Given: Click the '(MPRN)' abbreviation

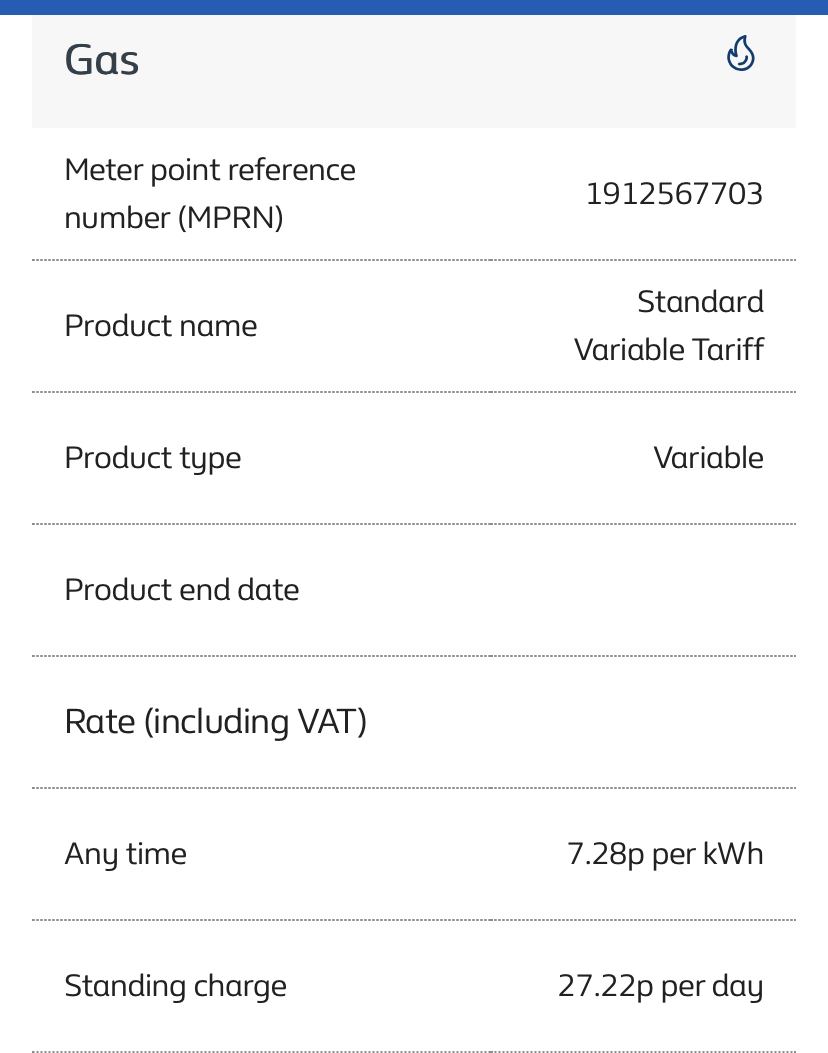Looking at the screenshot, I should point(231,218).
